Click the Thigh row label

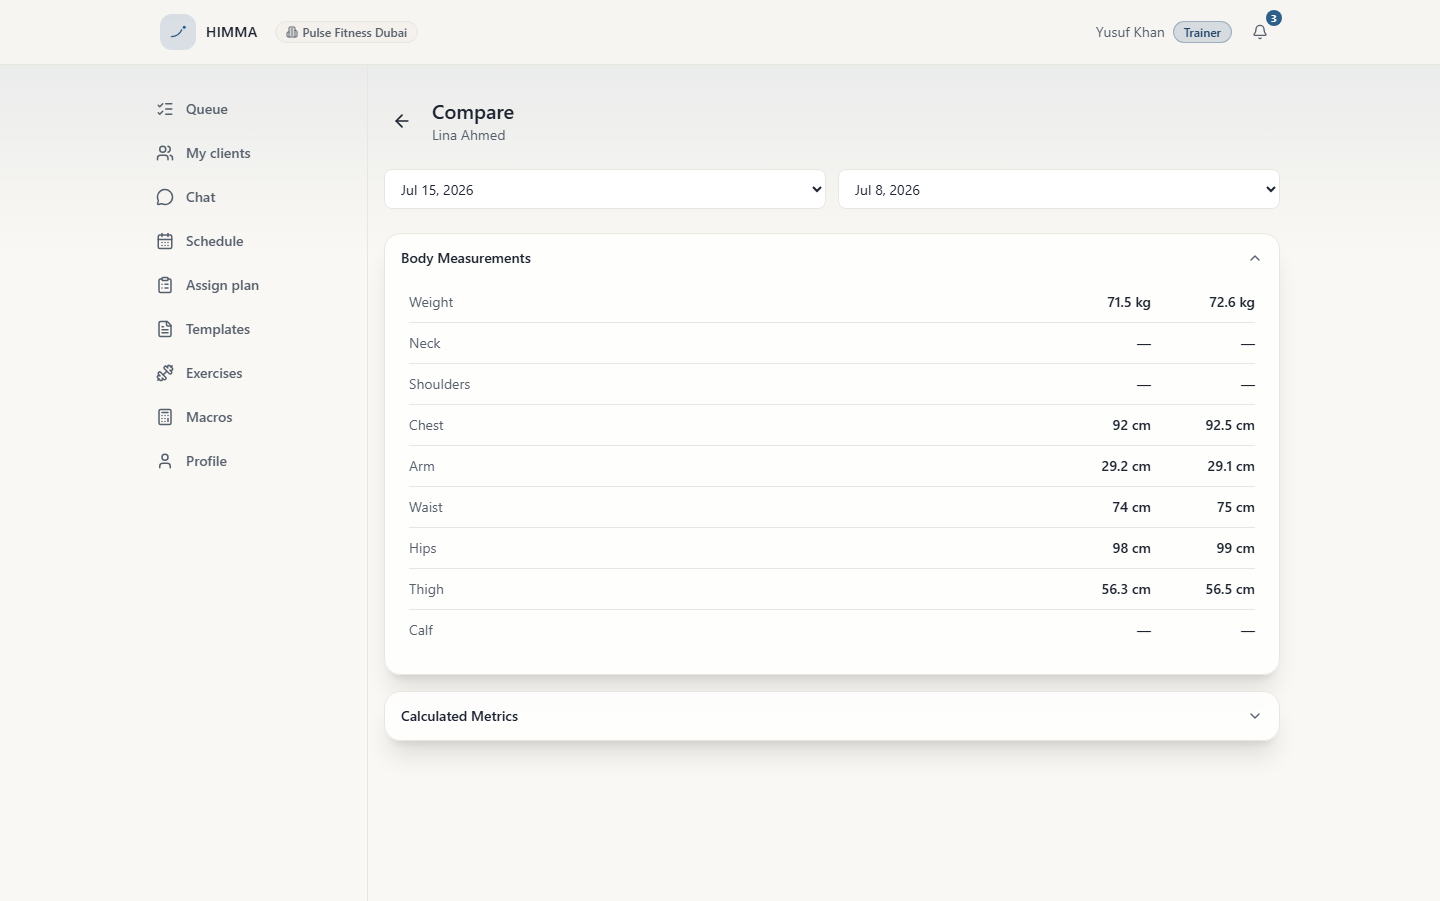pos(426,589)
